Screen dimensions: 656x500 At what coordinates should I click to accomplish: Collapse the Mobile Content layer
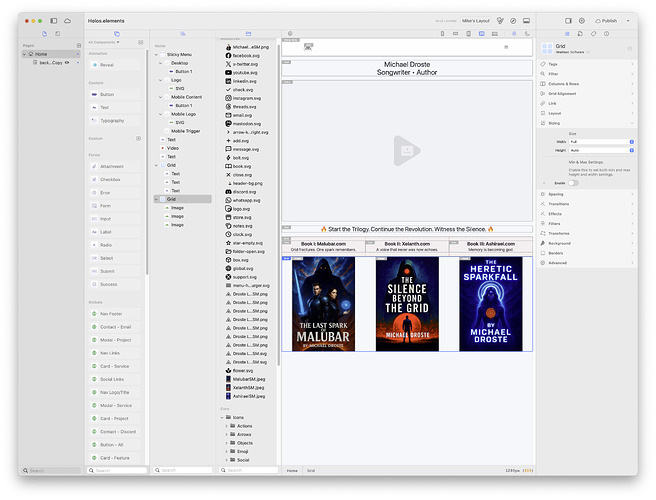click(x=161, y=97)
